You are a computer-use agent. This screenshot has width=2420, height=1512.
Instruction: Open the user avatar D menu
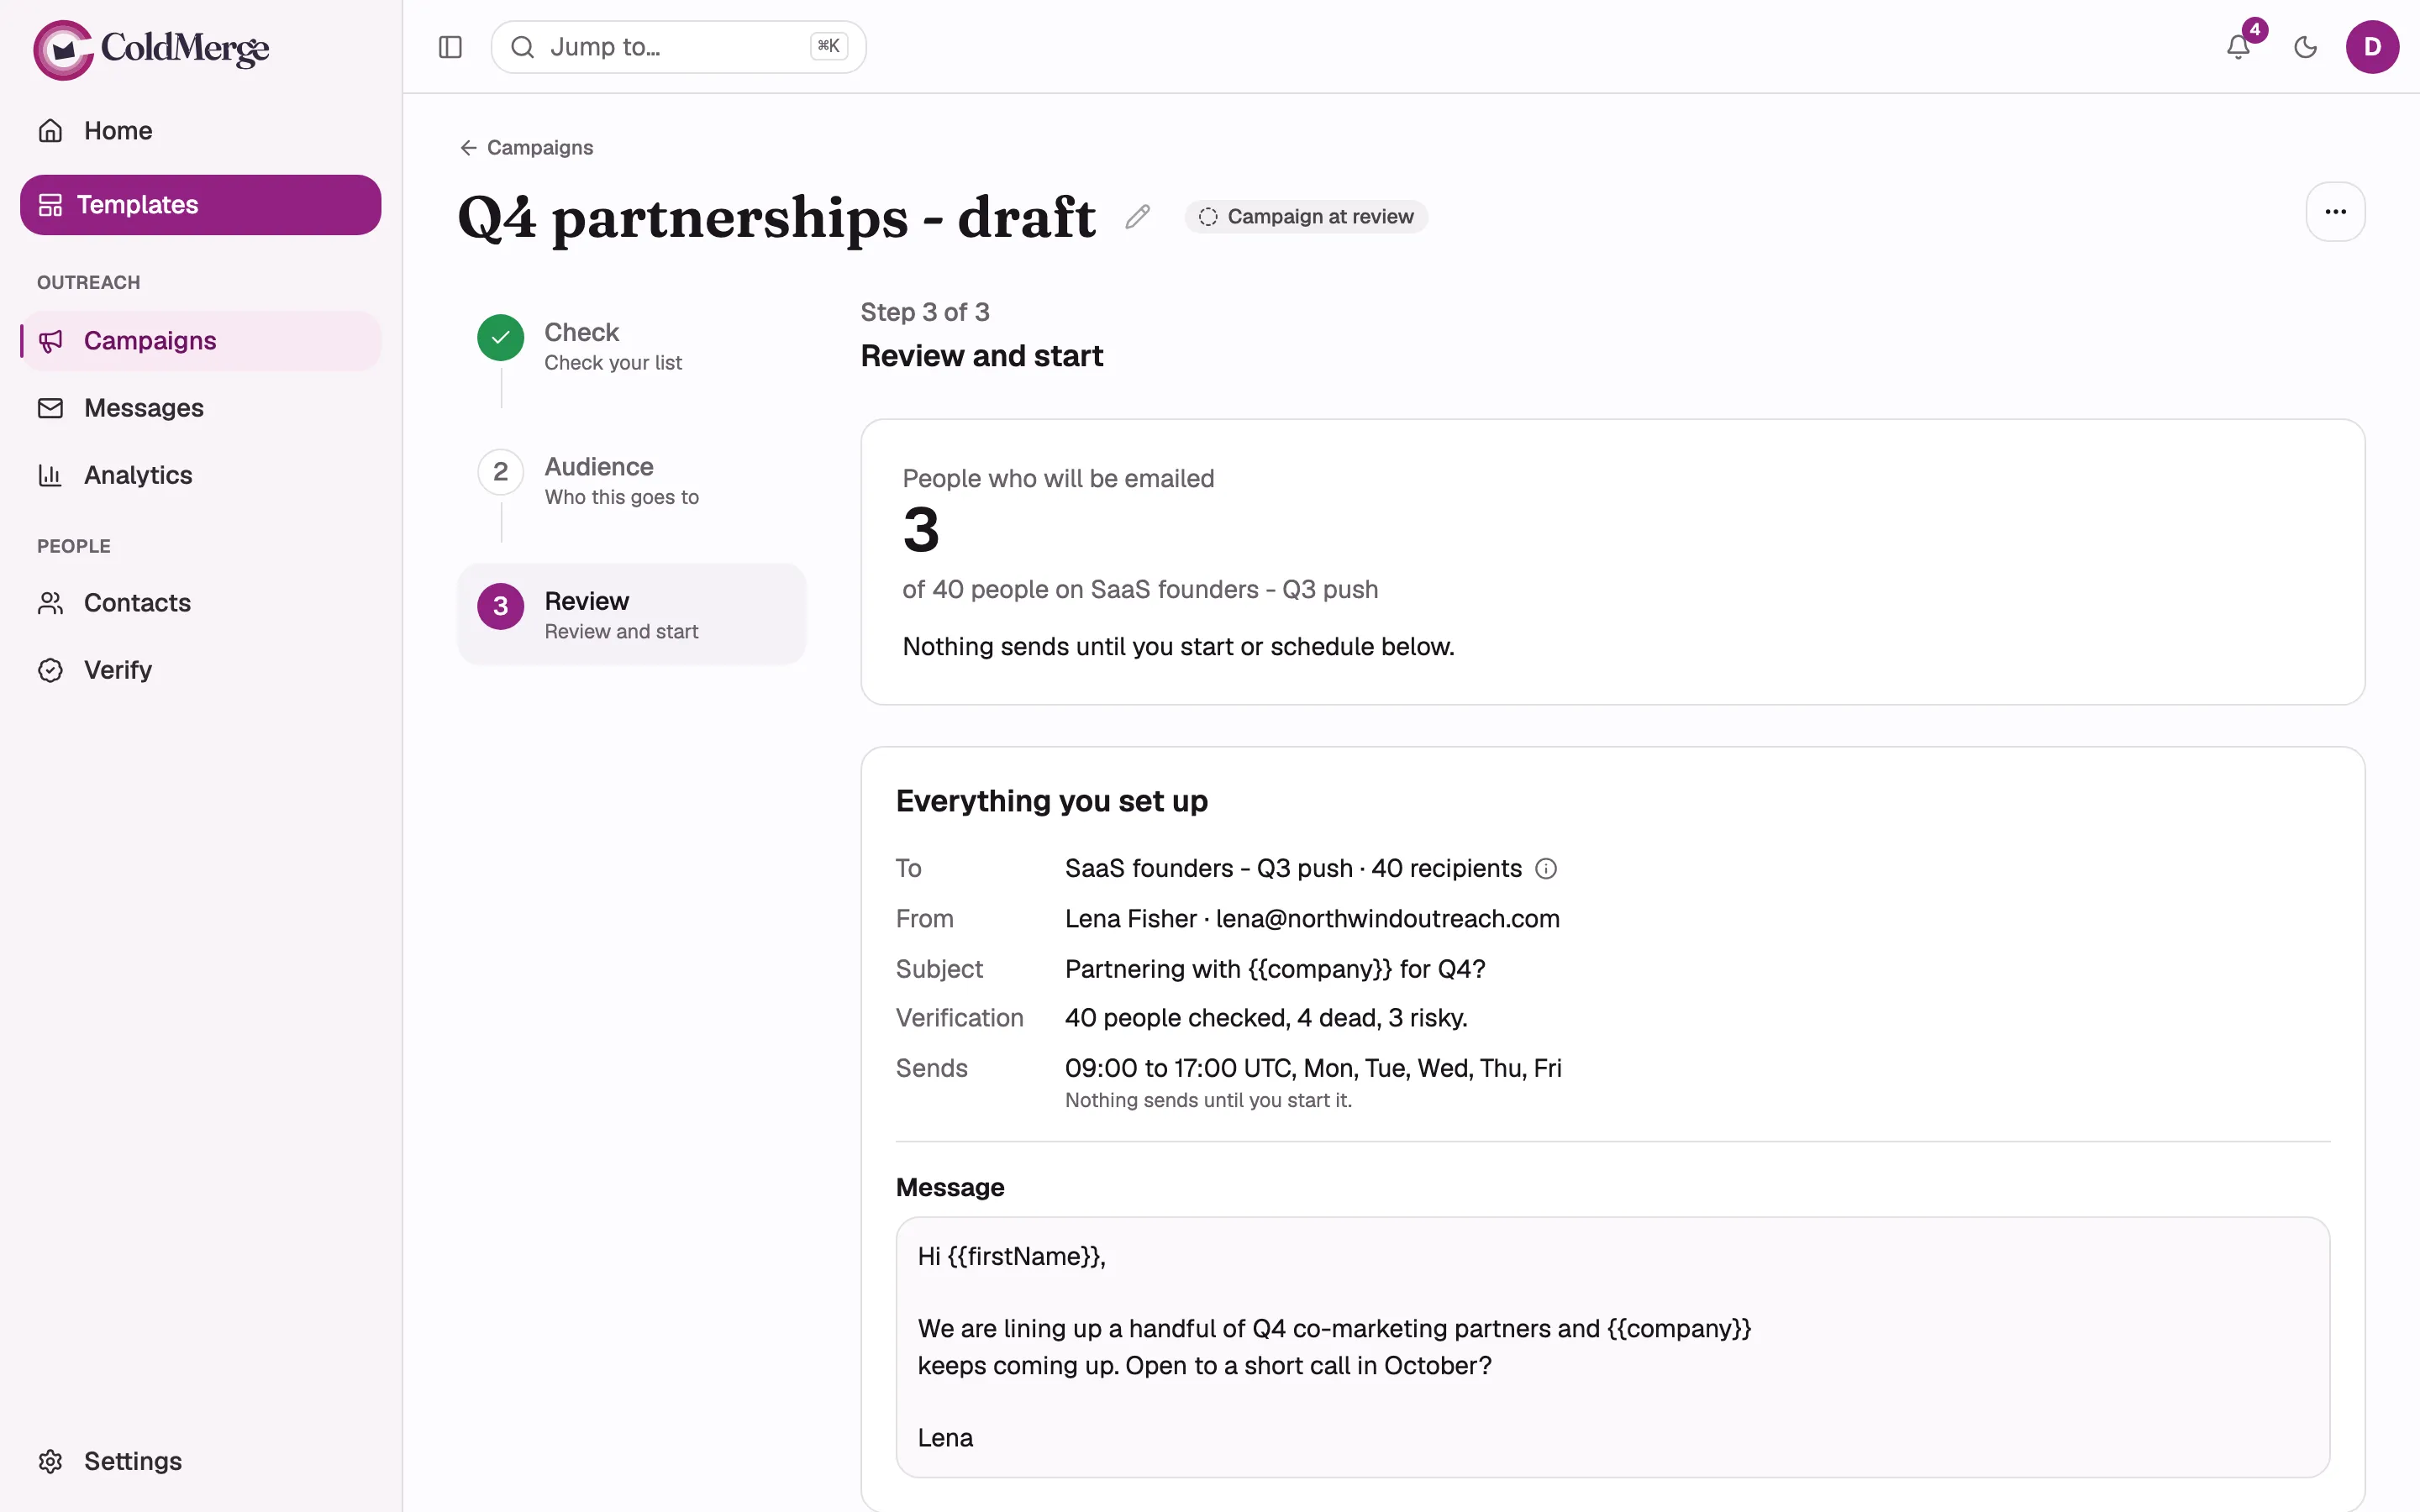pyautogui.click(x=2372, y=47)
